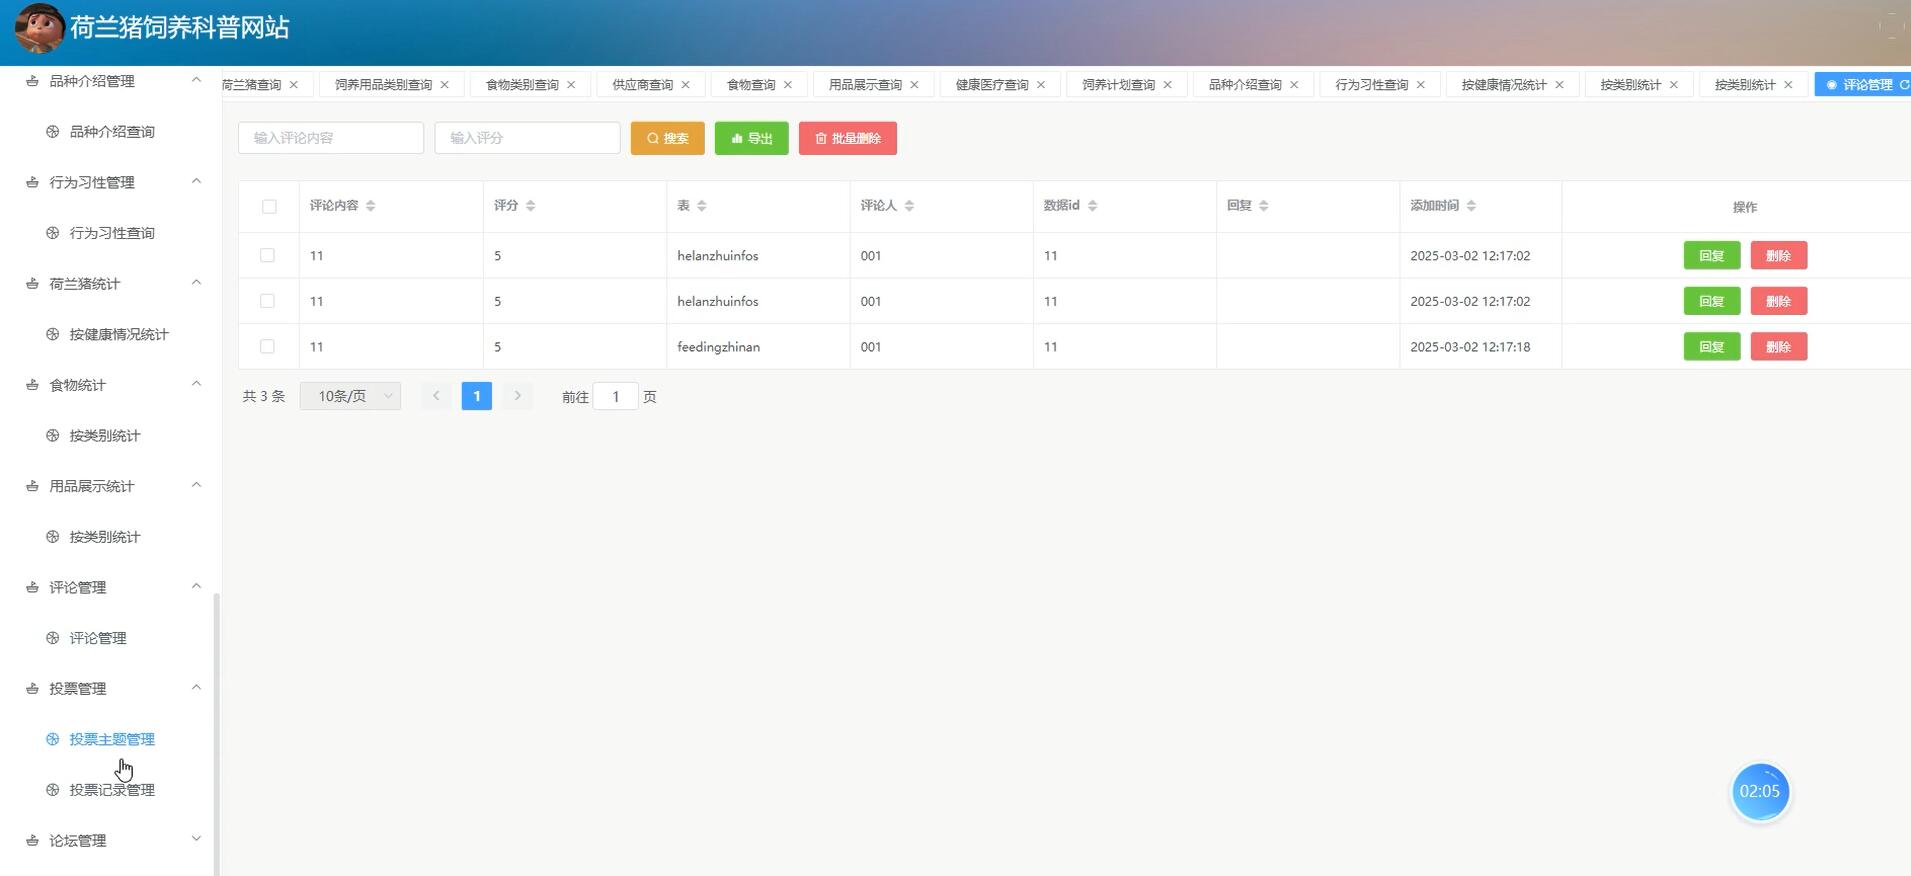The image size is (1911, 876).
Task: Collapse the 行为习性管理 menu chevron
Action: (x=196, y=181)
